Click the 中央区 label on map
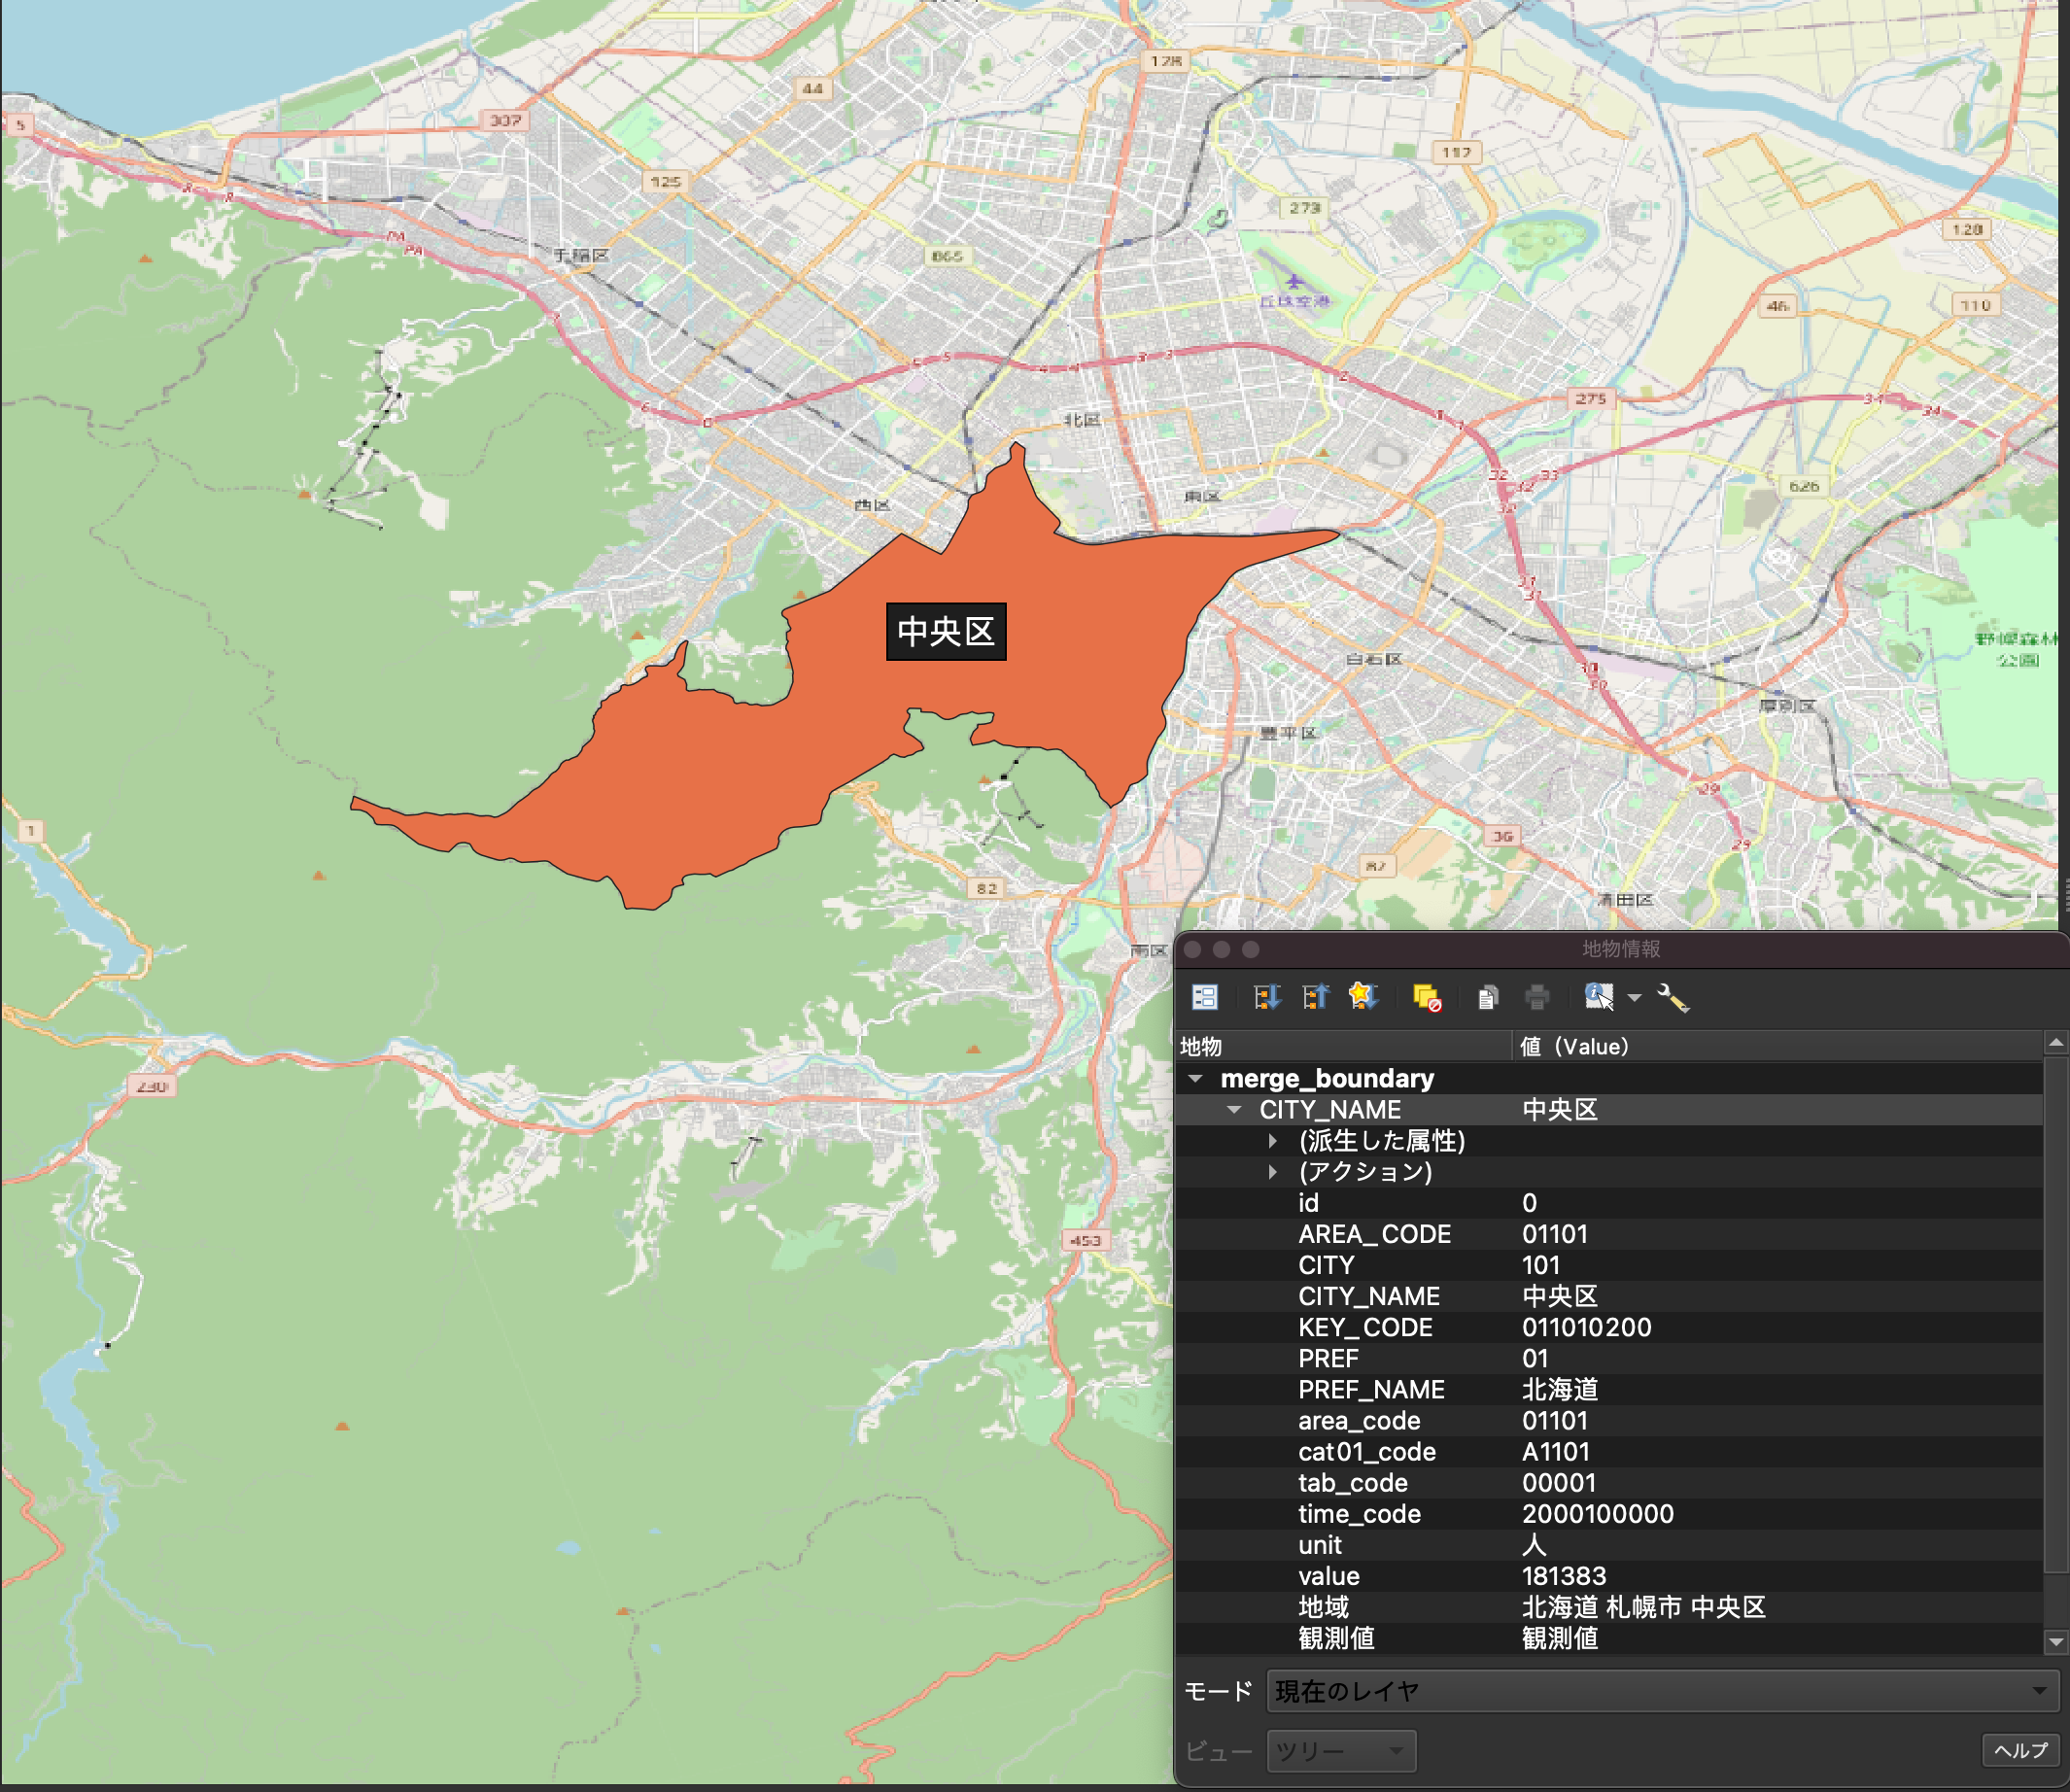Viewport: 2070px width, 1792px height. point(946,631)
